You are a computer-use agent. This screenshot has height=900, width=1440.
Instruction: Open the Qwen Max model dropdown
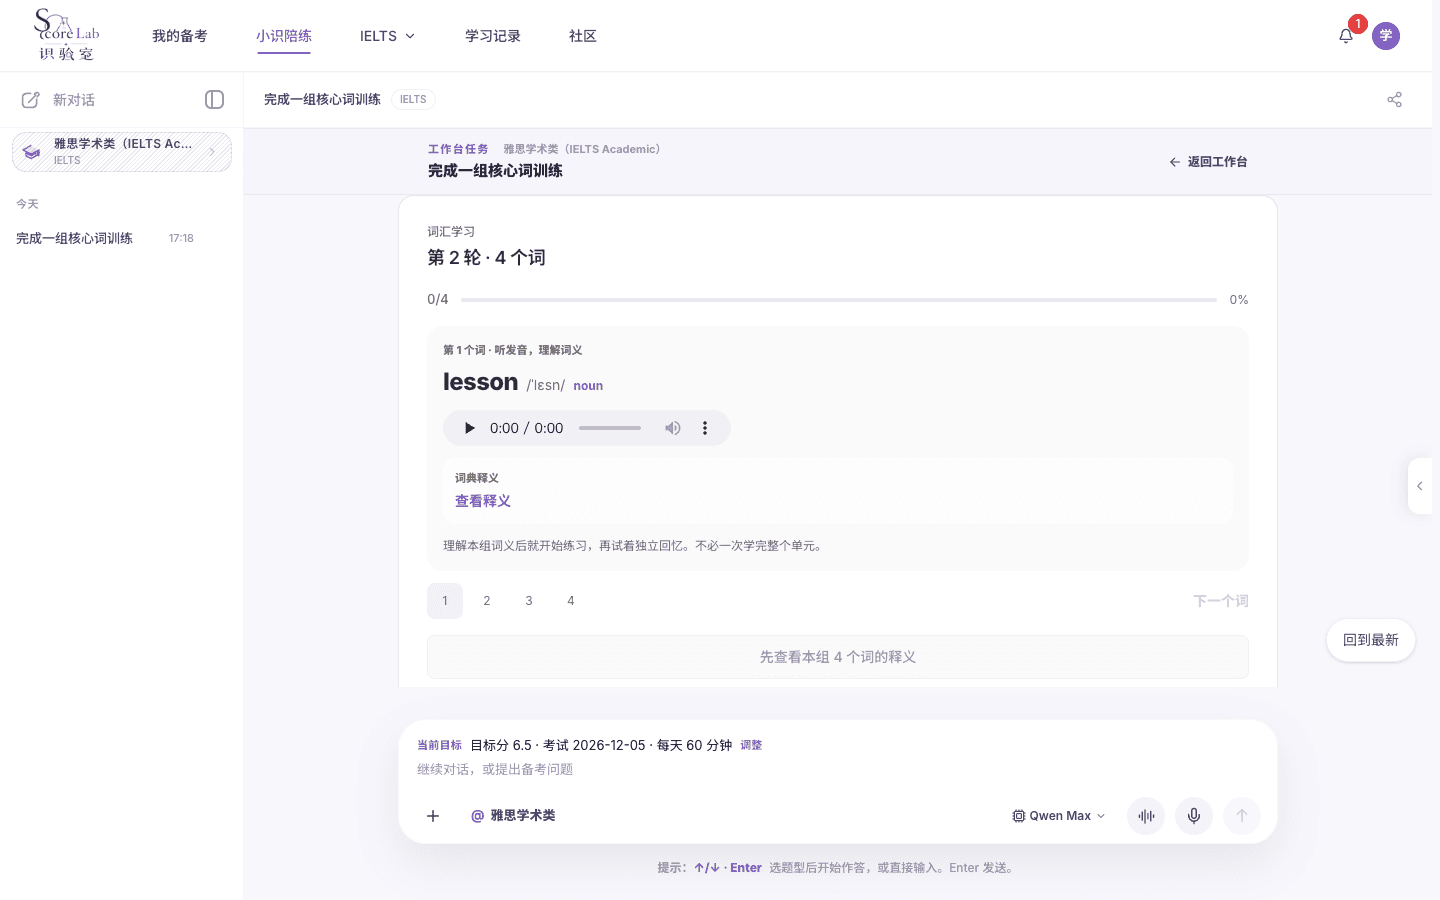click(x=1059, y=816)
